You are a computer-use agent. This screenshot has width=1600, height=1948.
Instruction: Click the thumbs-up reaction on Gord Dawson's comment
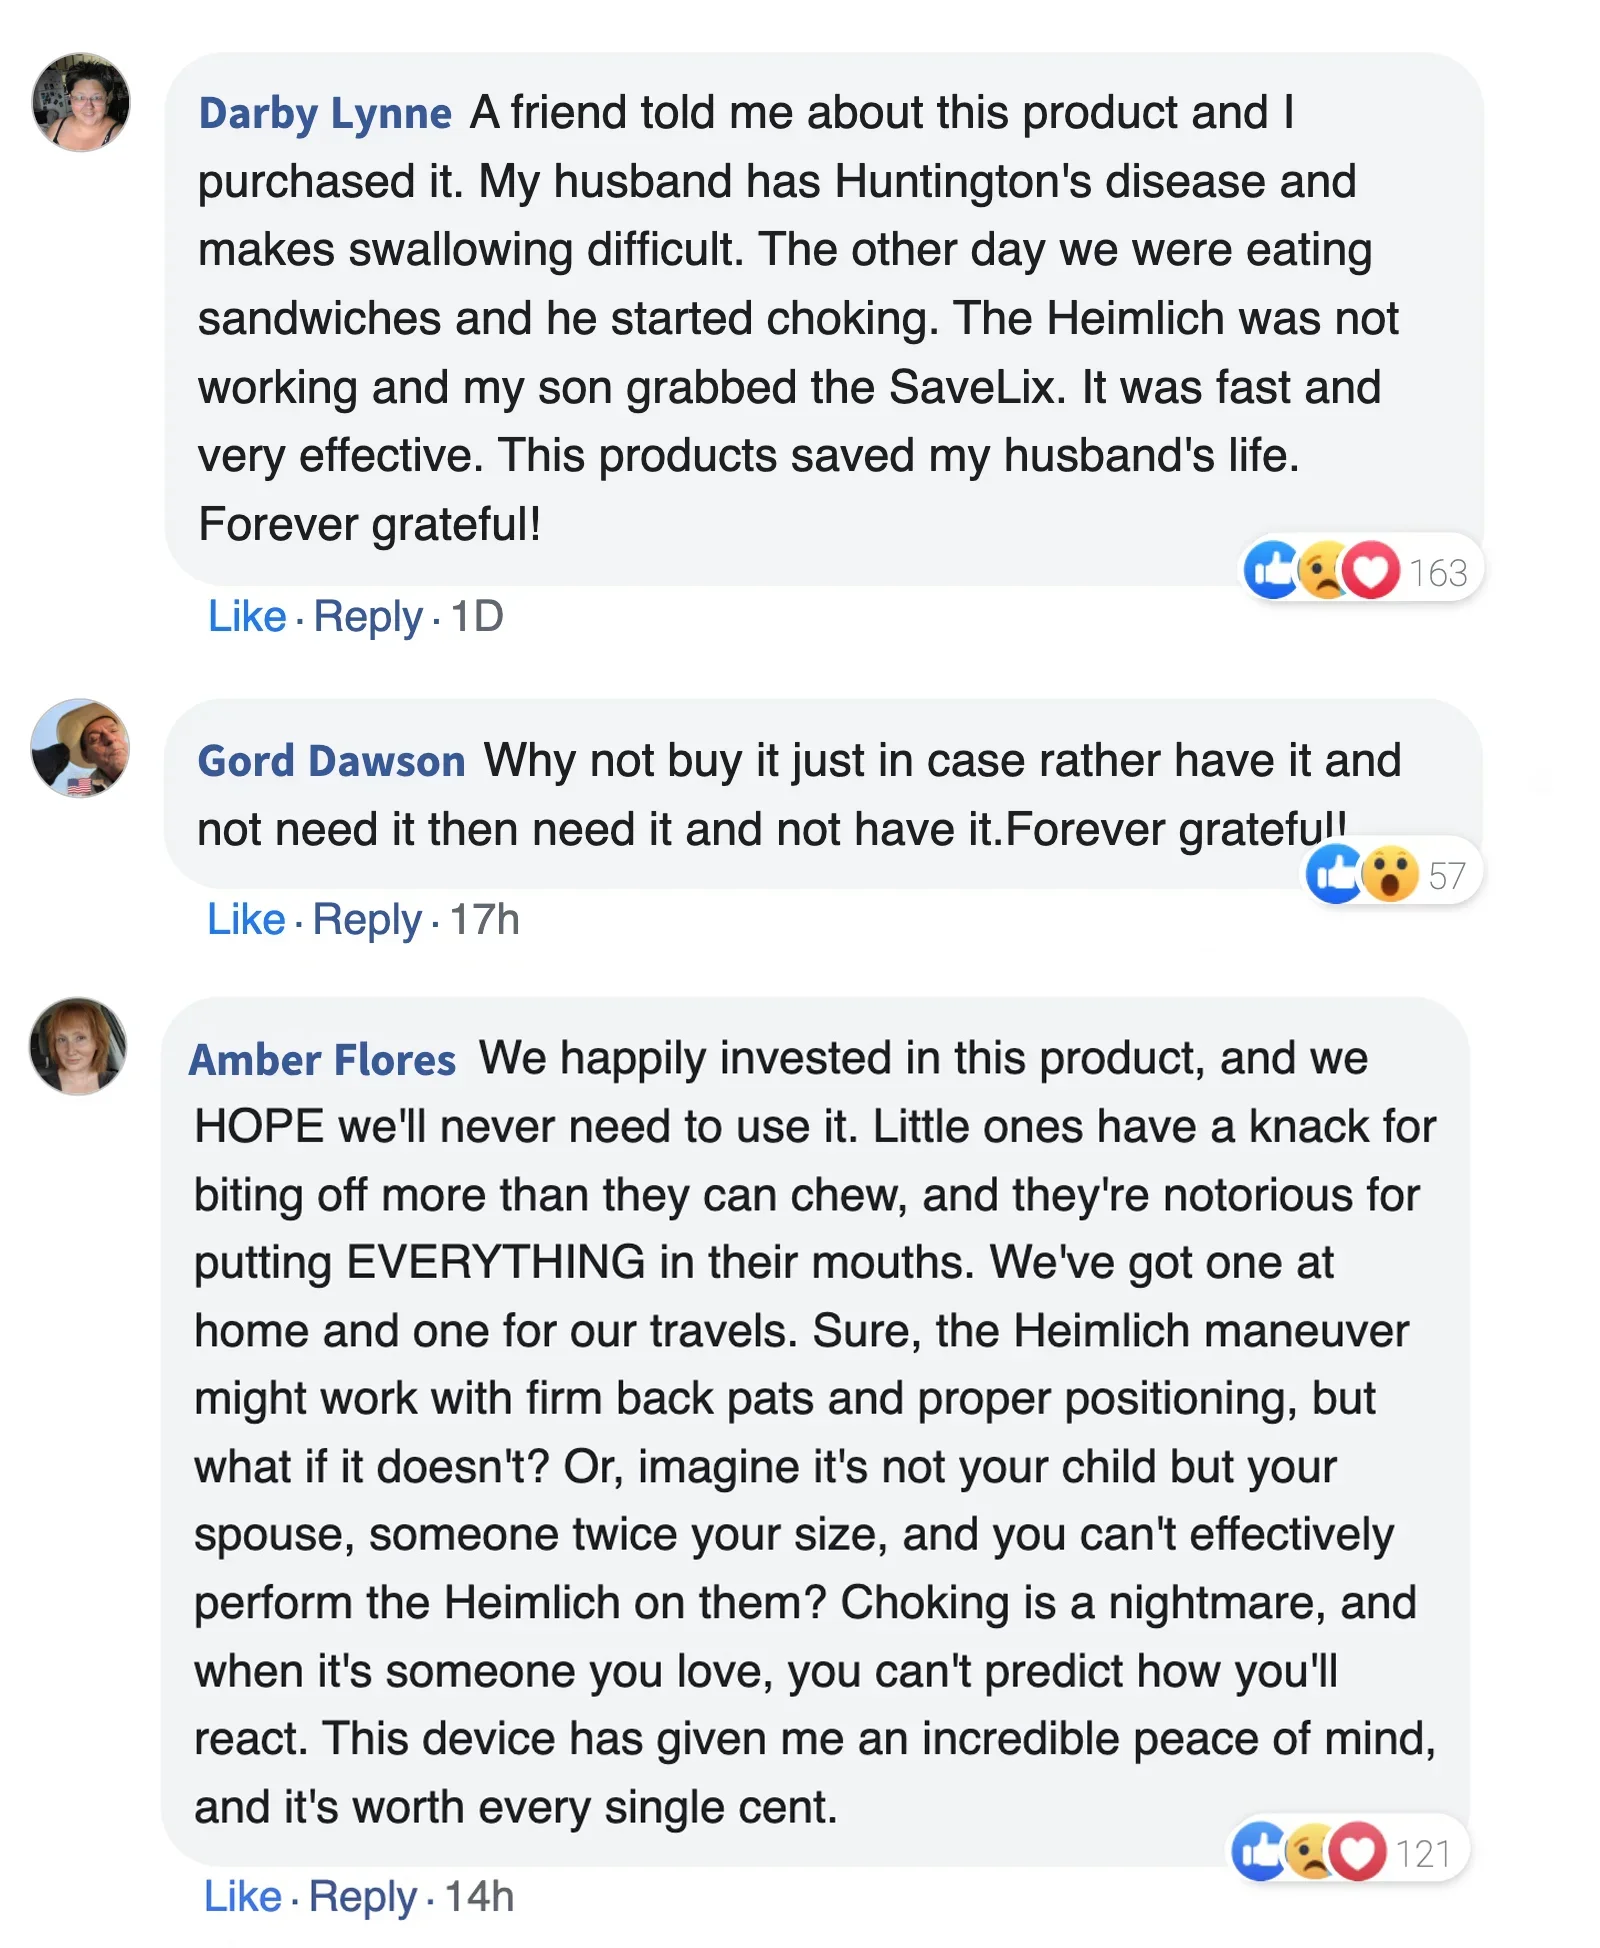click(x=1335, y=874)
